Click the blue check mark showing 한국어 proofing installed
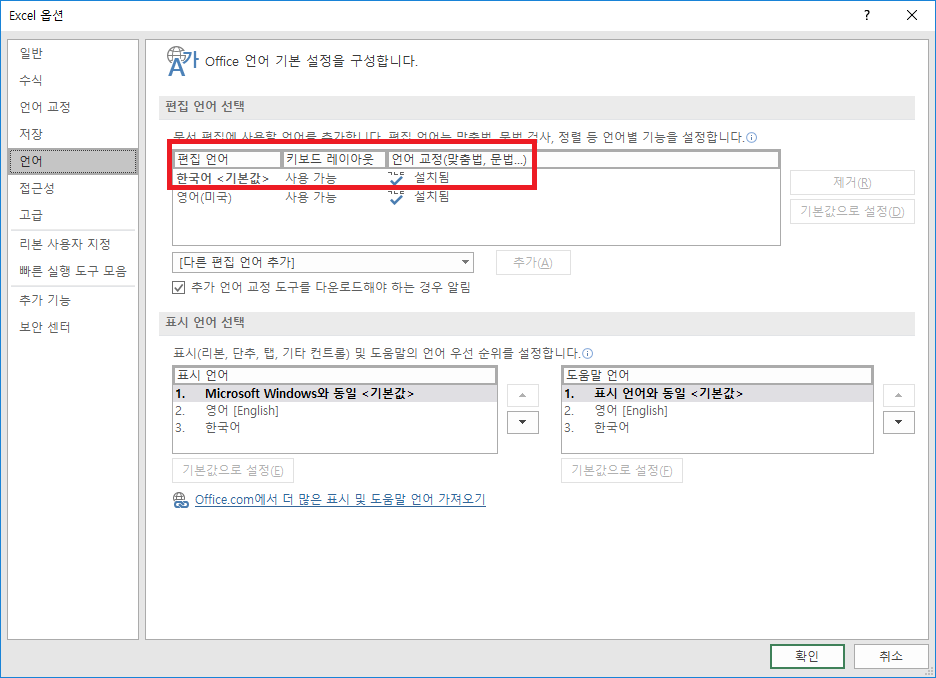Viewport: 936px width, 678px height. [394, 176]
